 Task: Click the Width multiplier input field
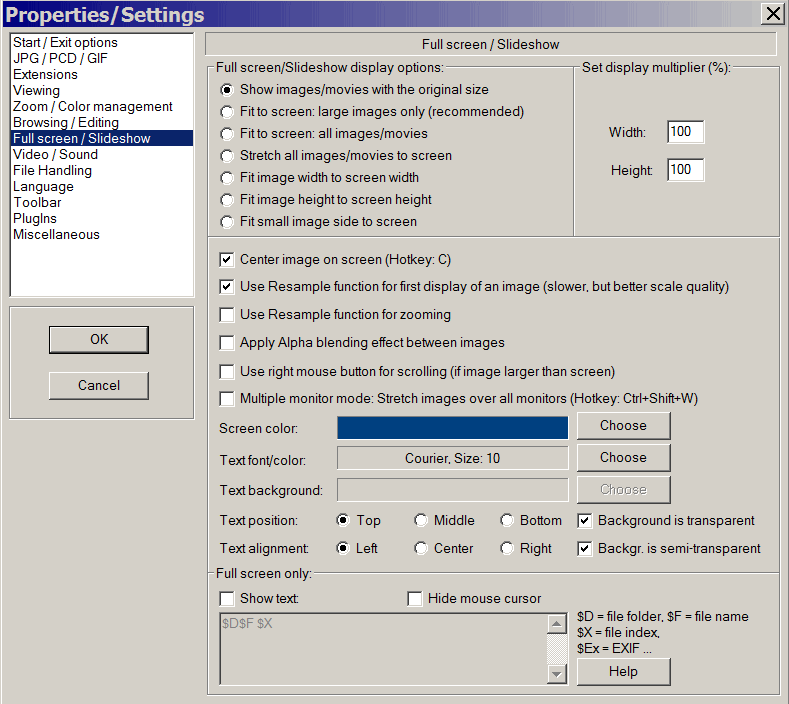pyautogui.click(x=685, y=133)
